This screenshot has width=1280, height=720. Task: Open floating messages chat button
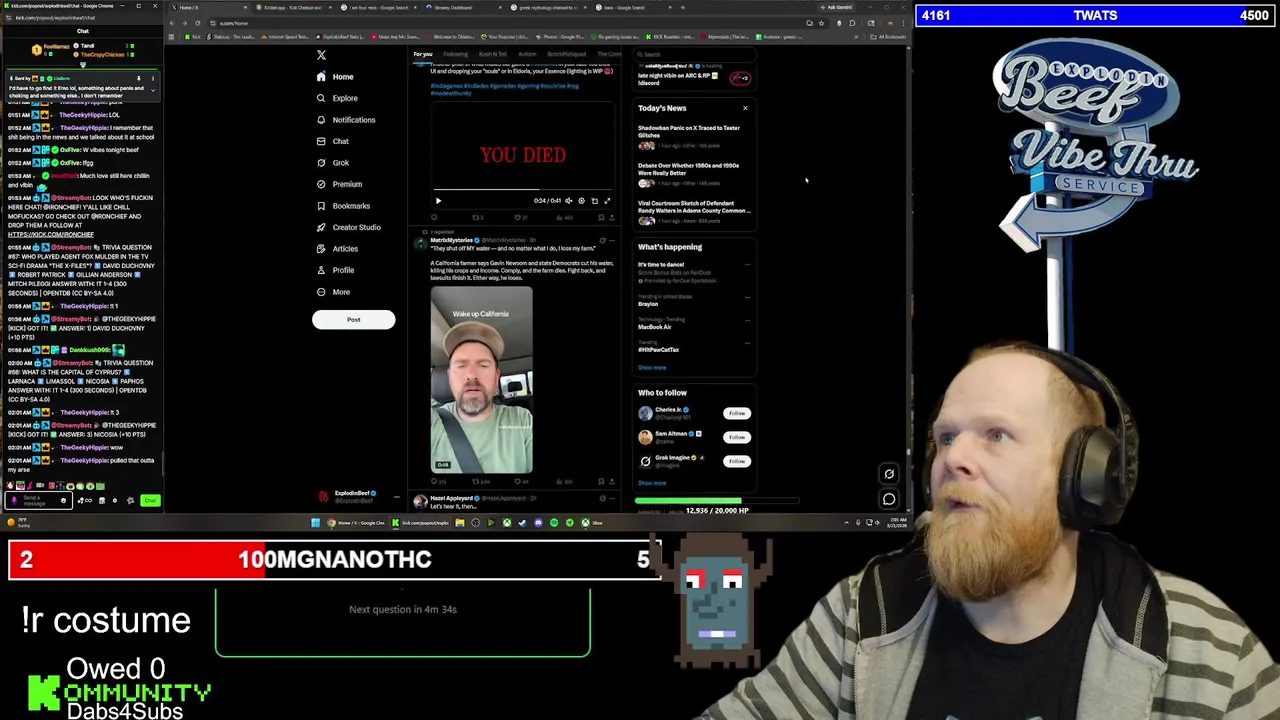click(x=889, y=499)
